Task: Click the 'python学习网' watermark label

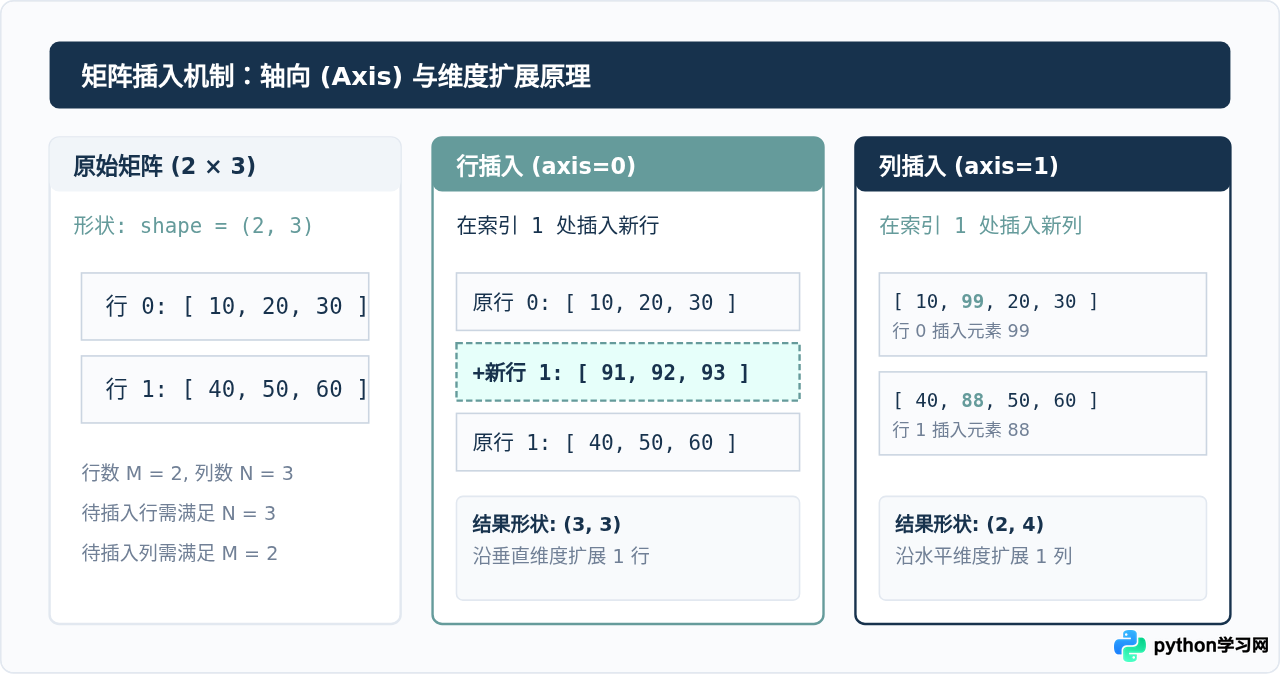Action: point(1211,646)
